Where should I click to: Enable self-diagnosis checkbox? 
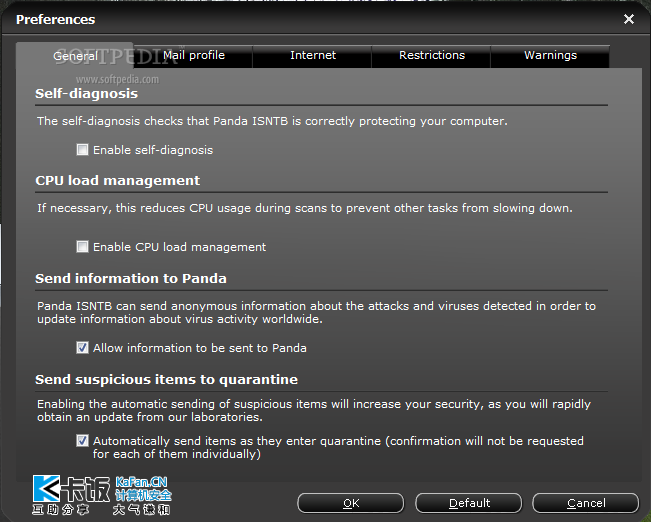(x=82, y=149)
